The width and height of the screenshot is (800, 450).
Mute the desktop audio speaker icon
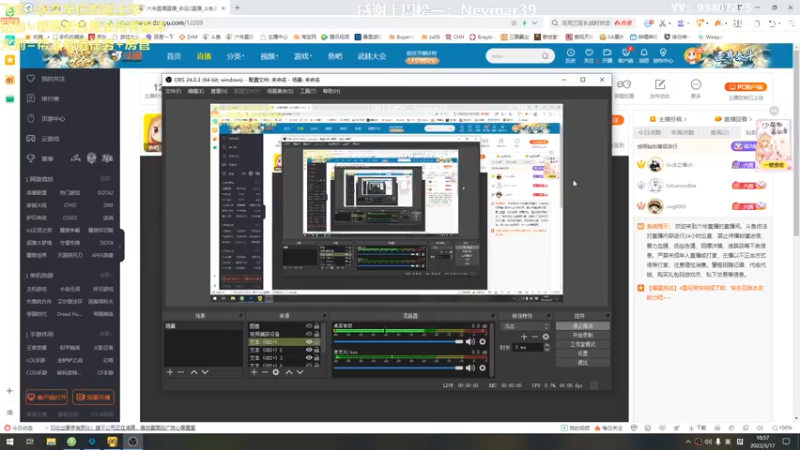click(470, 341)
